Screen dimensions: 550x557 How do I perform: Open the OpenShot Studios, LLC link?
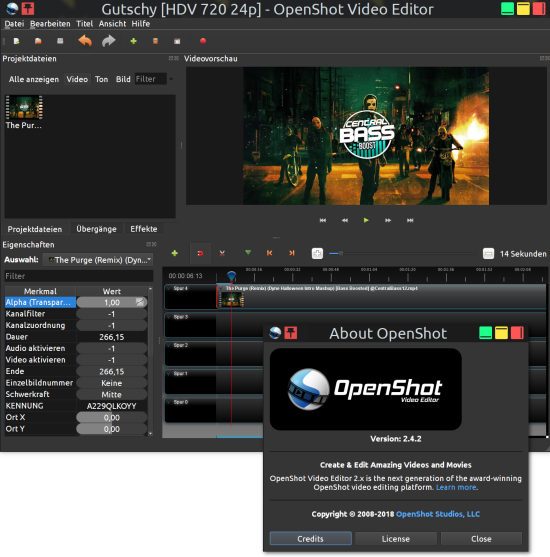(x=438, y=514)
